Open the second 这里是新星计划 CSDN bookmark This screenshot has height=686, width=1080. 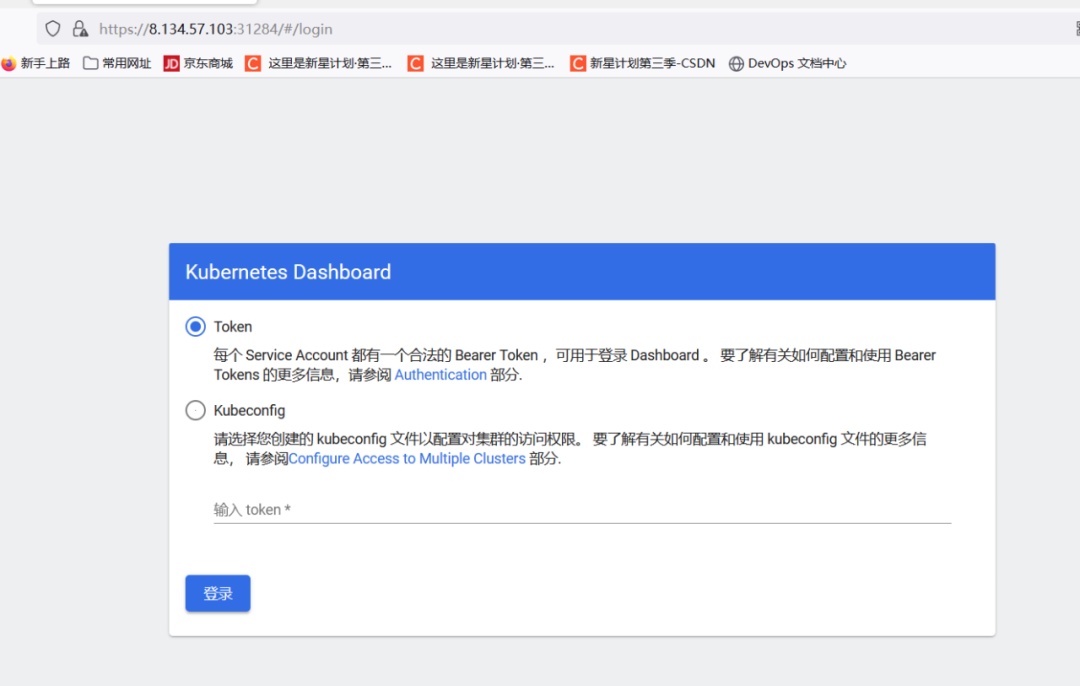tap(481, 63)
